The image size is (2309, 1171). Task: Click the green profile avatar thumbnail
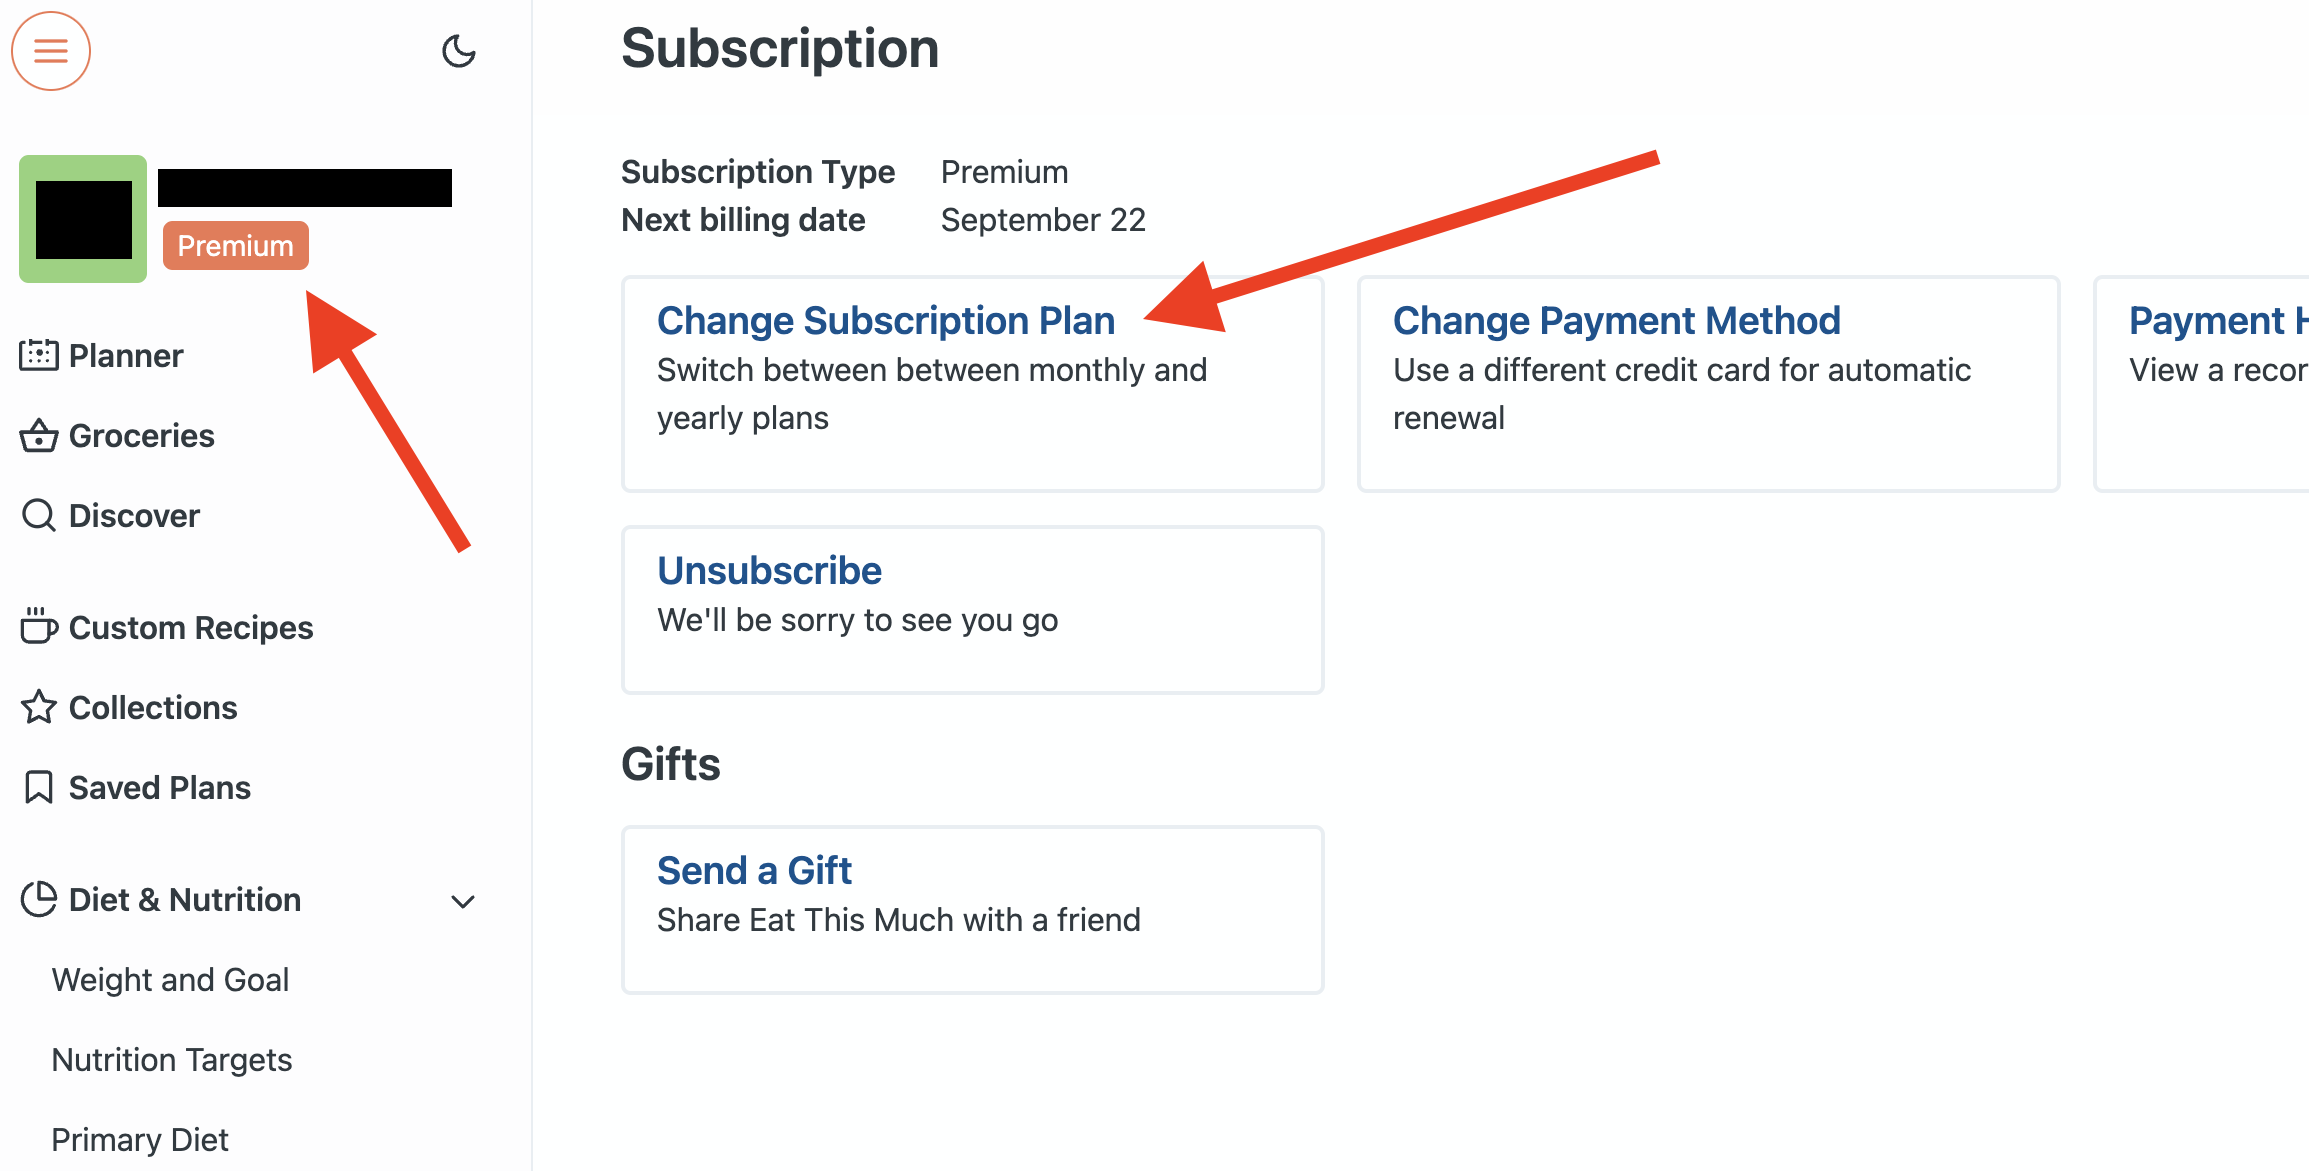click(x=83, y=219)
